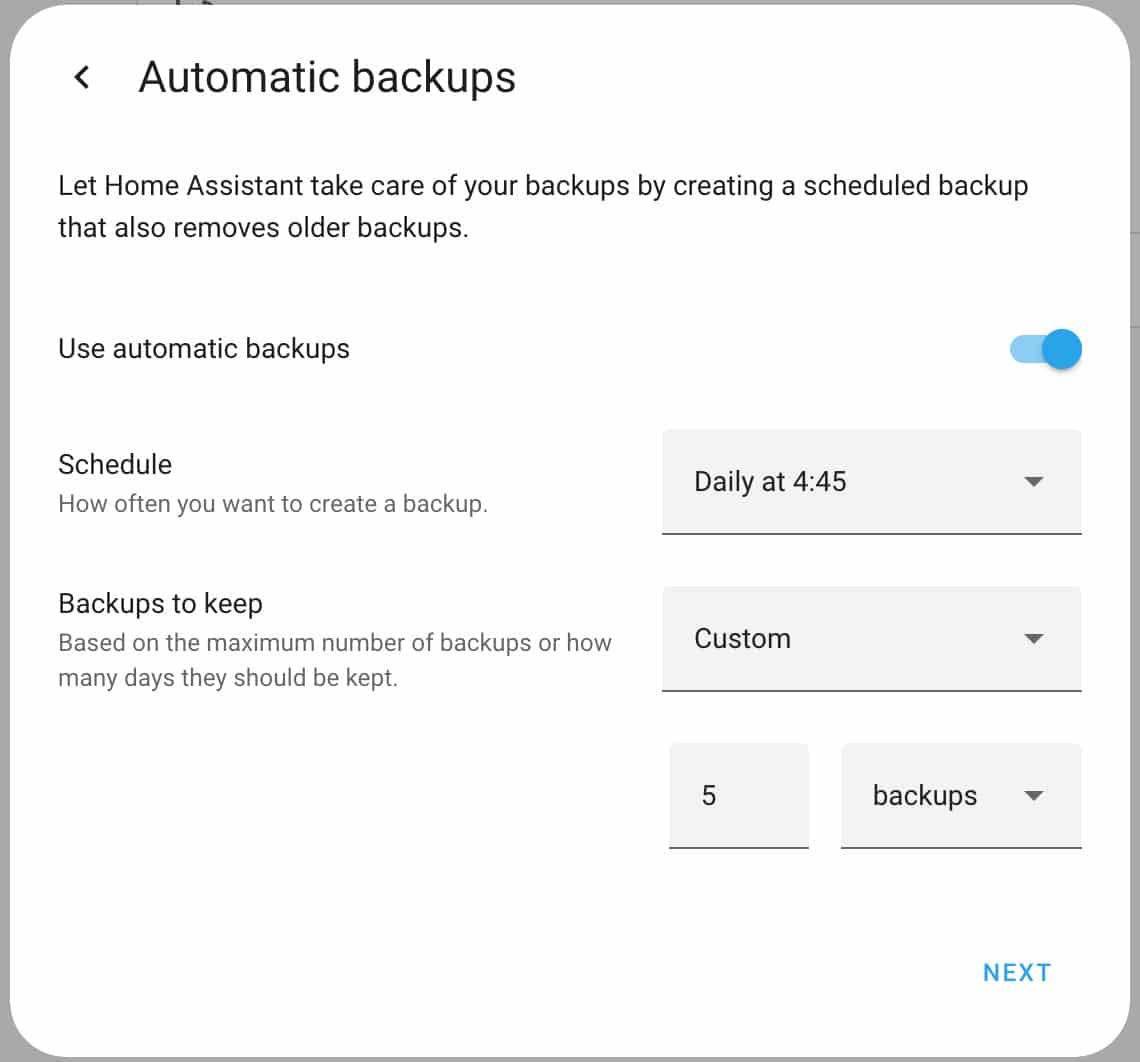Click the 'Custom' value text
This screenshot has width=1140, height=1062.
coord(742,639)
